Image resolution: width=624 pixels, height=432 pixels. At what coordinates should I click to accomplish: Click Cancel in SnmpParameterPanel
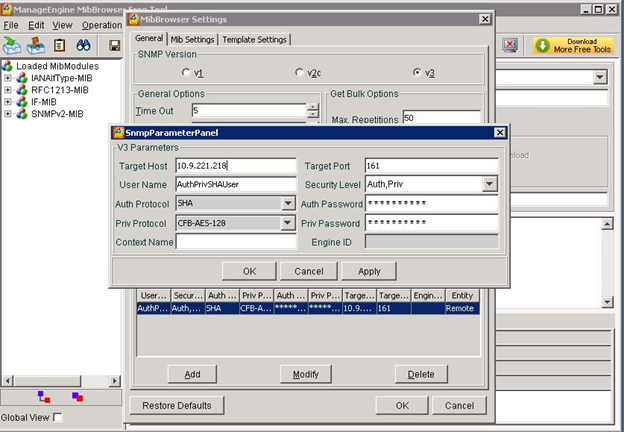308,271
